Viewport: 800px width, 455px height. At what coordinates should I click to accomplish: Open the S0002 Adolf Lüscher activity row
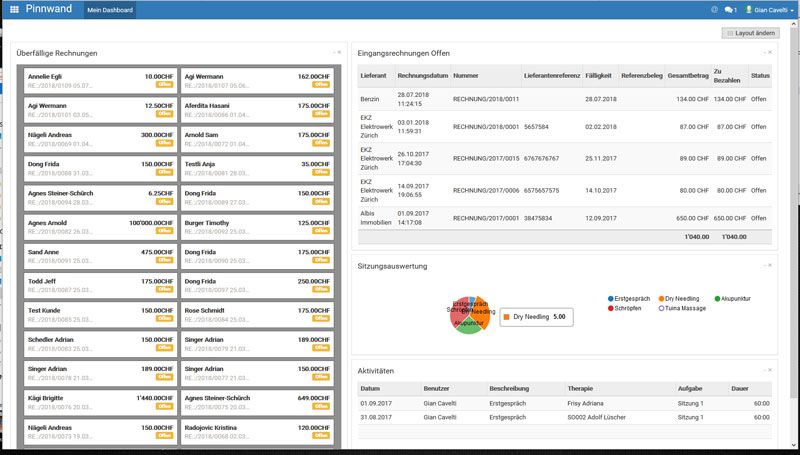coord(564,417)
